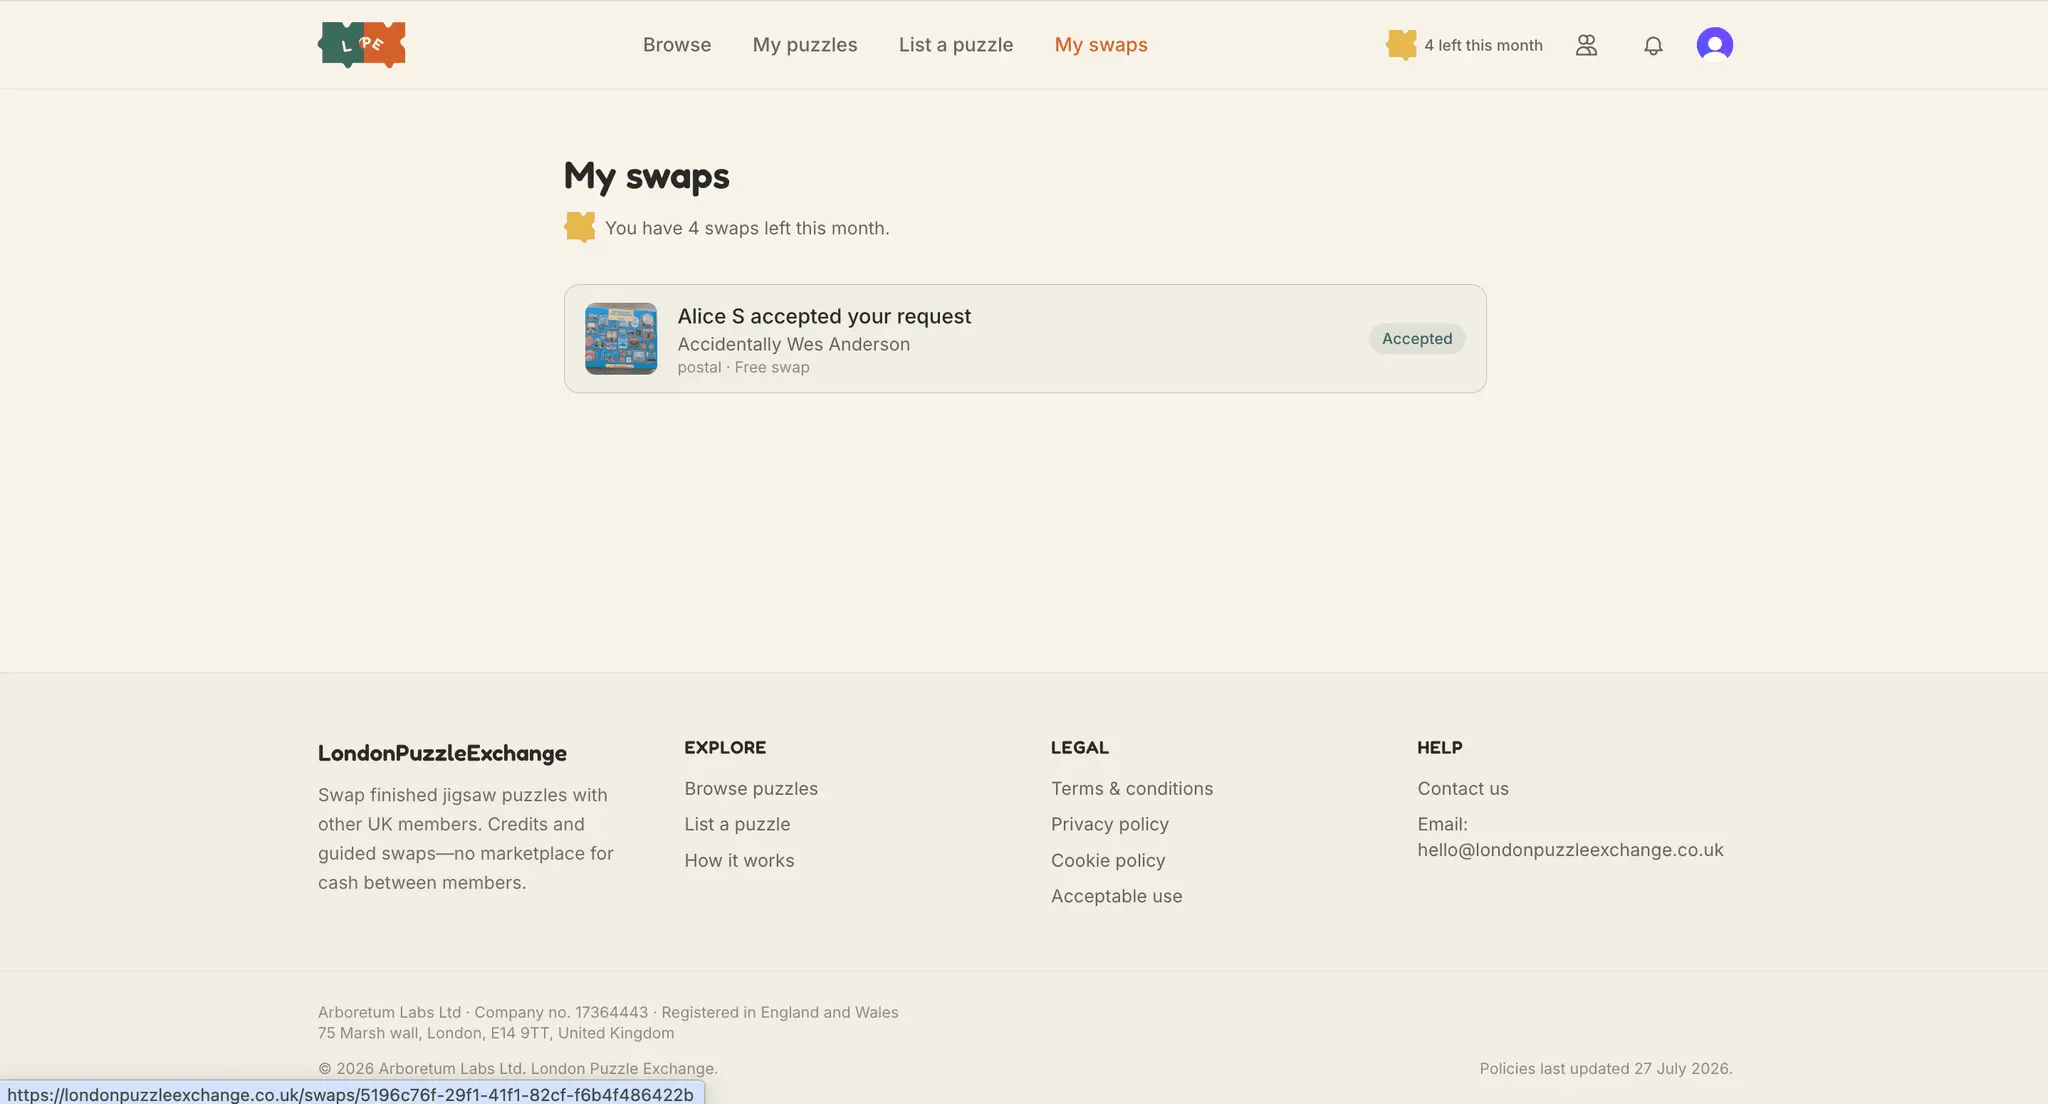2048x1104 pixels.
Task: Open the friends people icon
Action: pos(1586,45)
